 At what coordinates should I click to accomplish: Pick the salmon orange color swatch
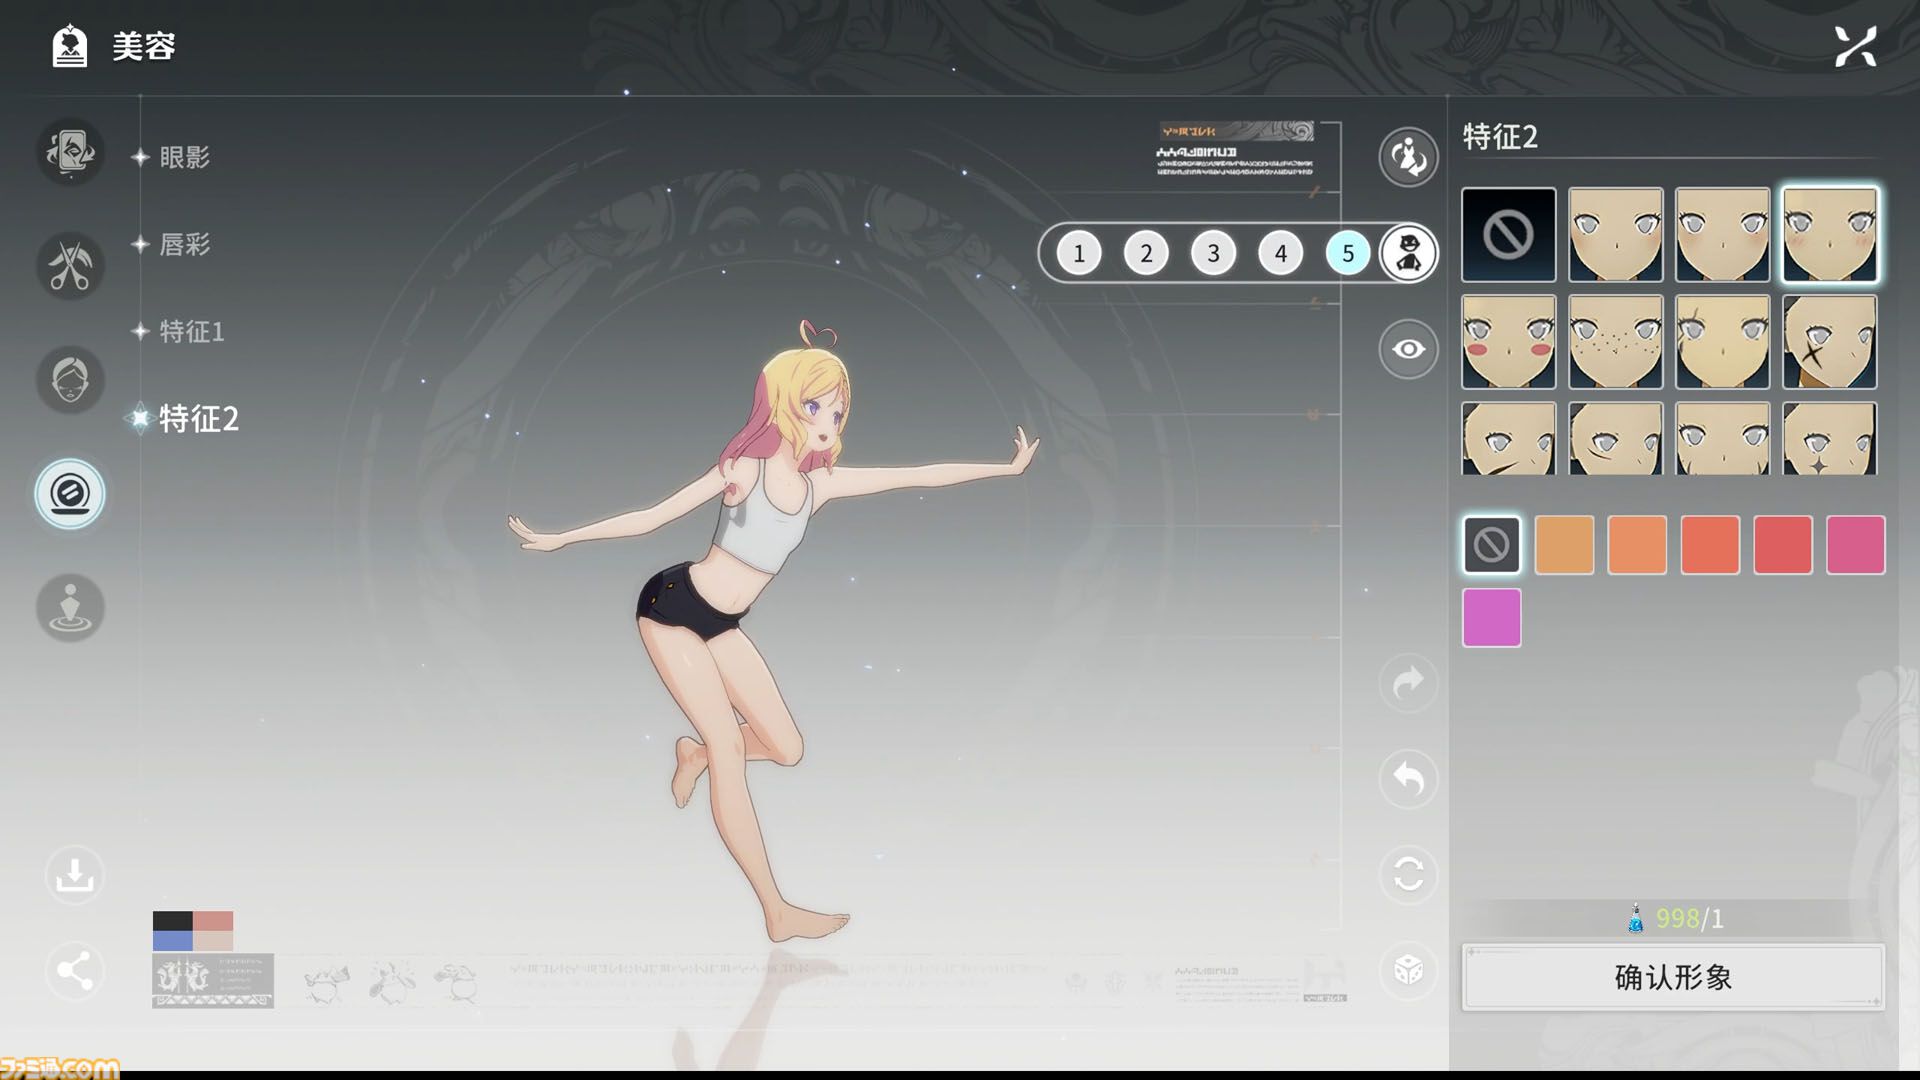click(1637, 545)
